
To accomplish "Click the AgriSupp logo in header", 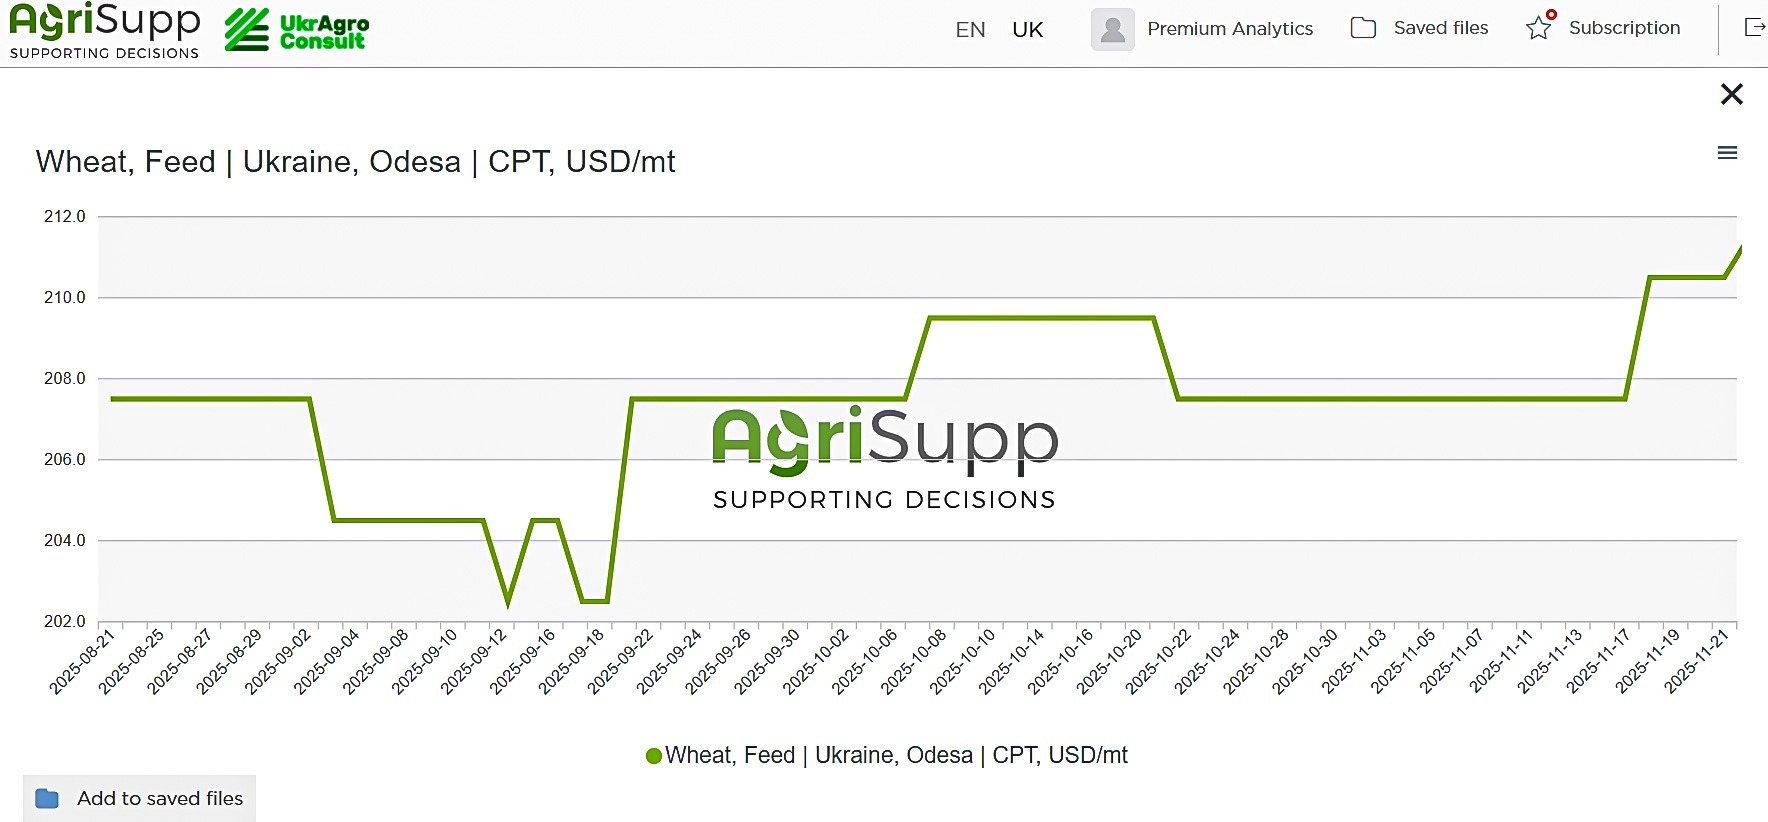I will click(104, 31).
